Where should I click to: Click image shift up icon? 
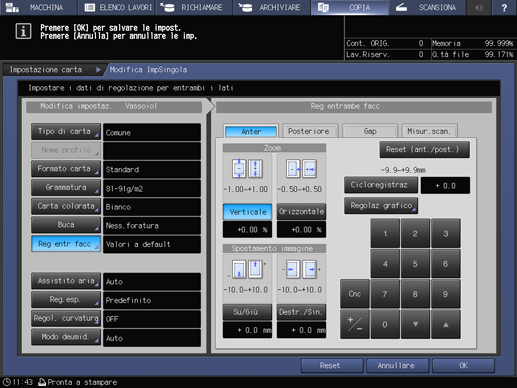pos(255,269)
